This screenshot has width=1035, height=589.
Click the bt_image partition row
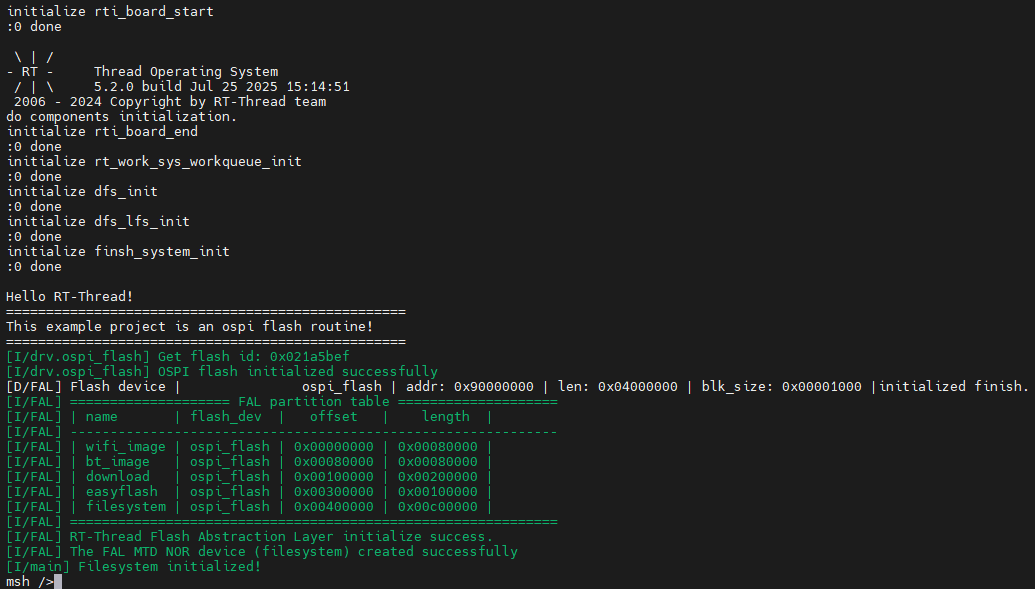point(280,462)
